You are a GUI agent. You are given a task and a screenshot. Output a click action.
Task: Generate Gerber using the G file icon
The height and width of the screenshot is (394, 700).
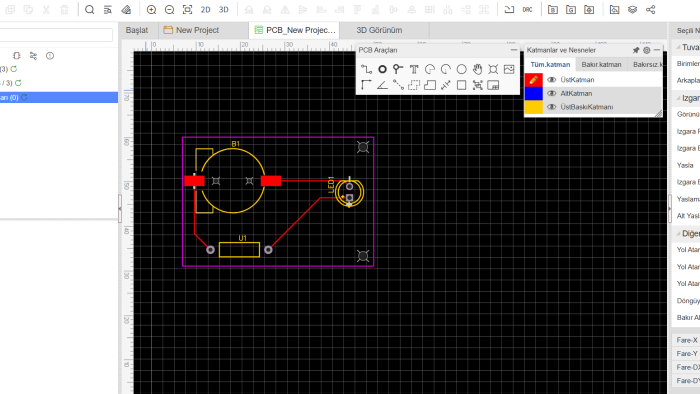click(x=571, y=9)
